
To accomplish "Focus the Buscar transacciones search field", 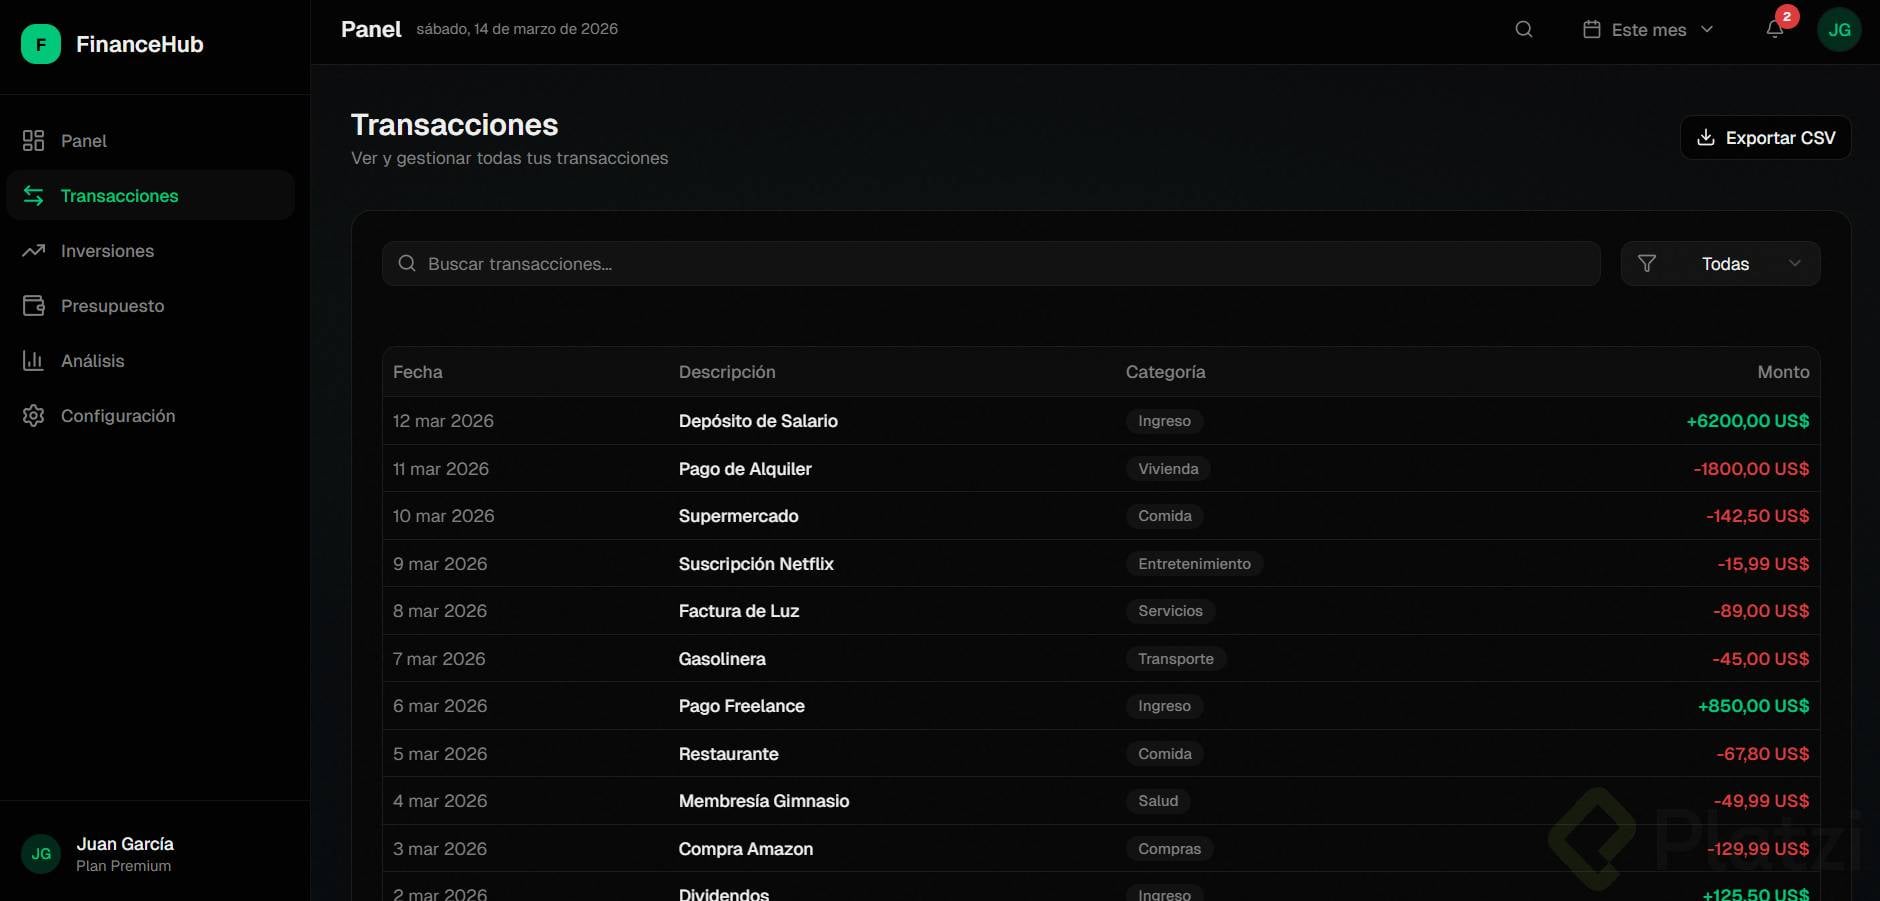I will coord(991,264).
